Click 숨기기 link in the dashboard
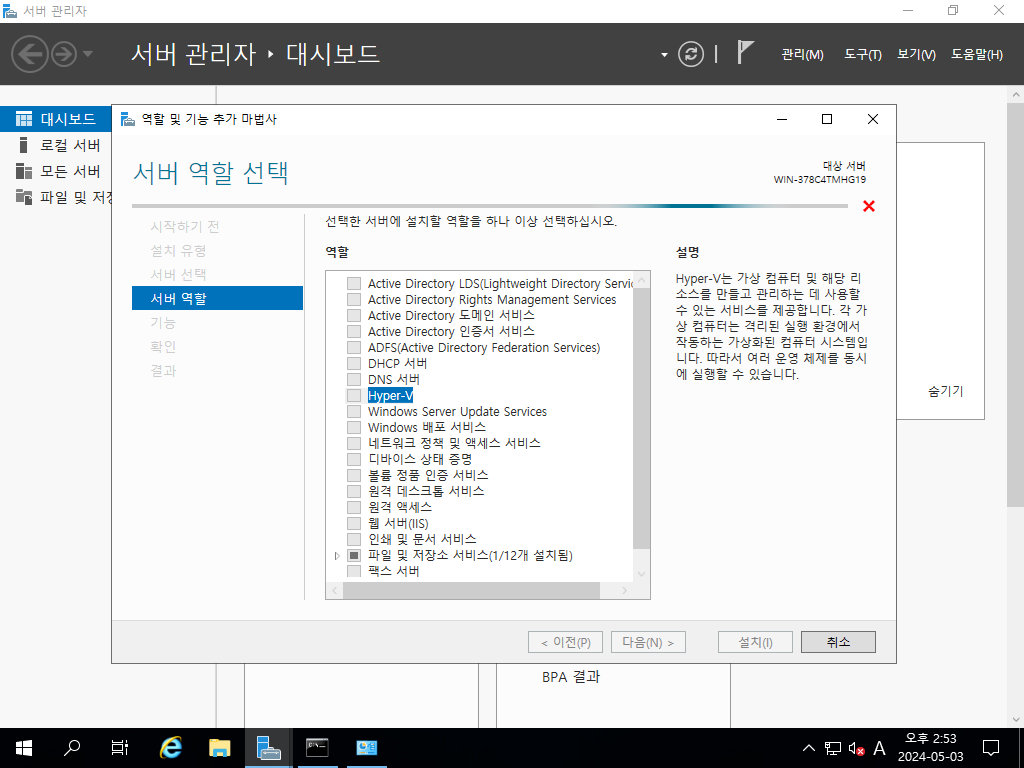Viewport: 1024px width, 768px height. pyautogui.click(x=945, y=391)
